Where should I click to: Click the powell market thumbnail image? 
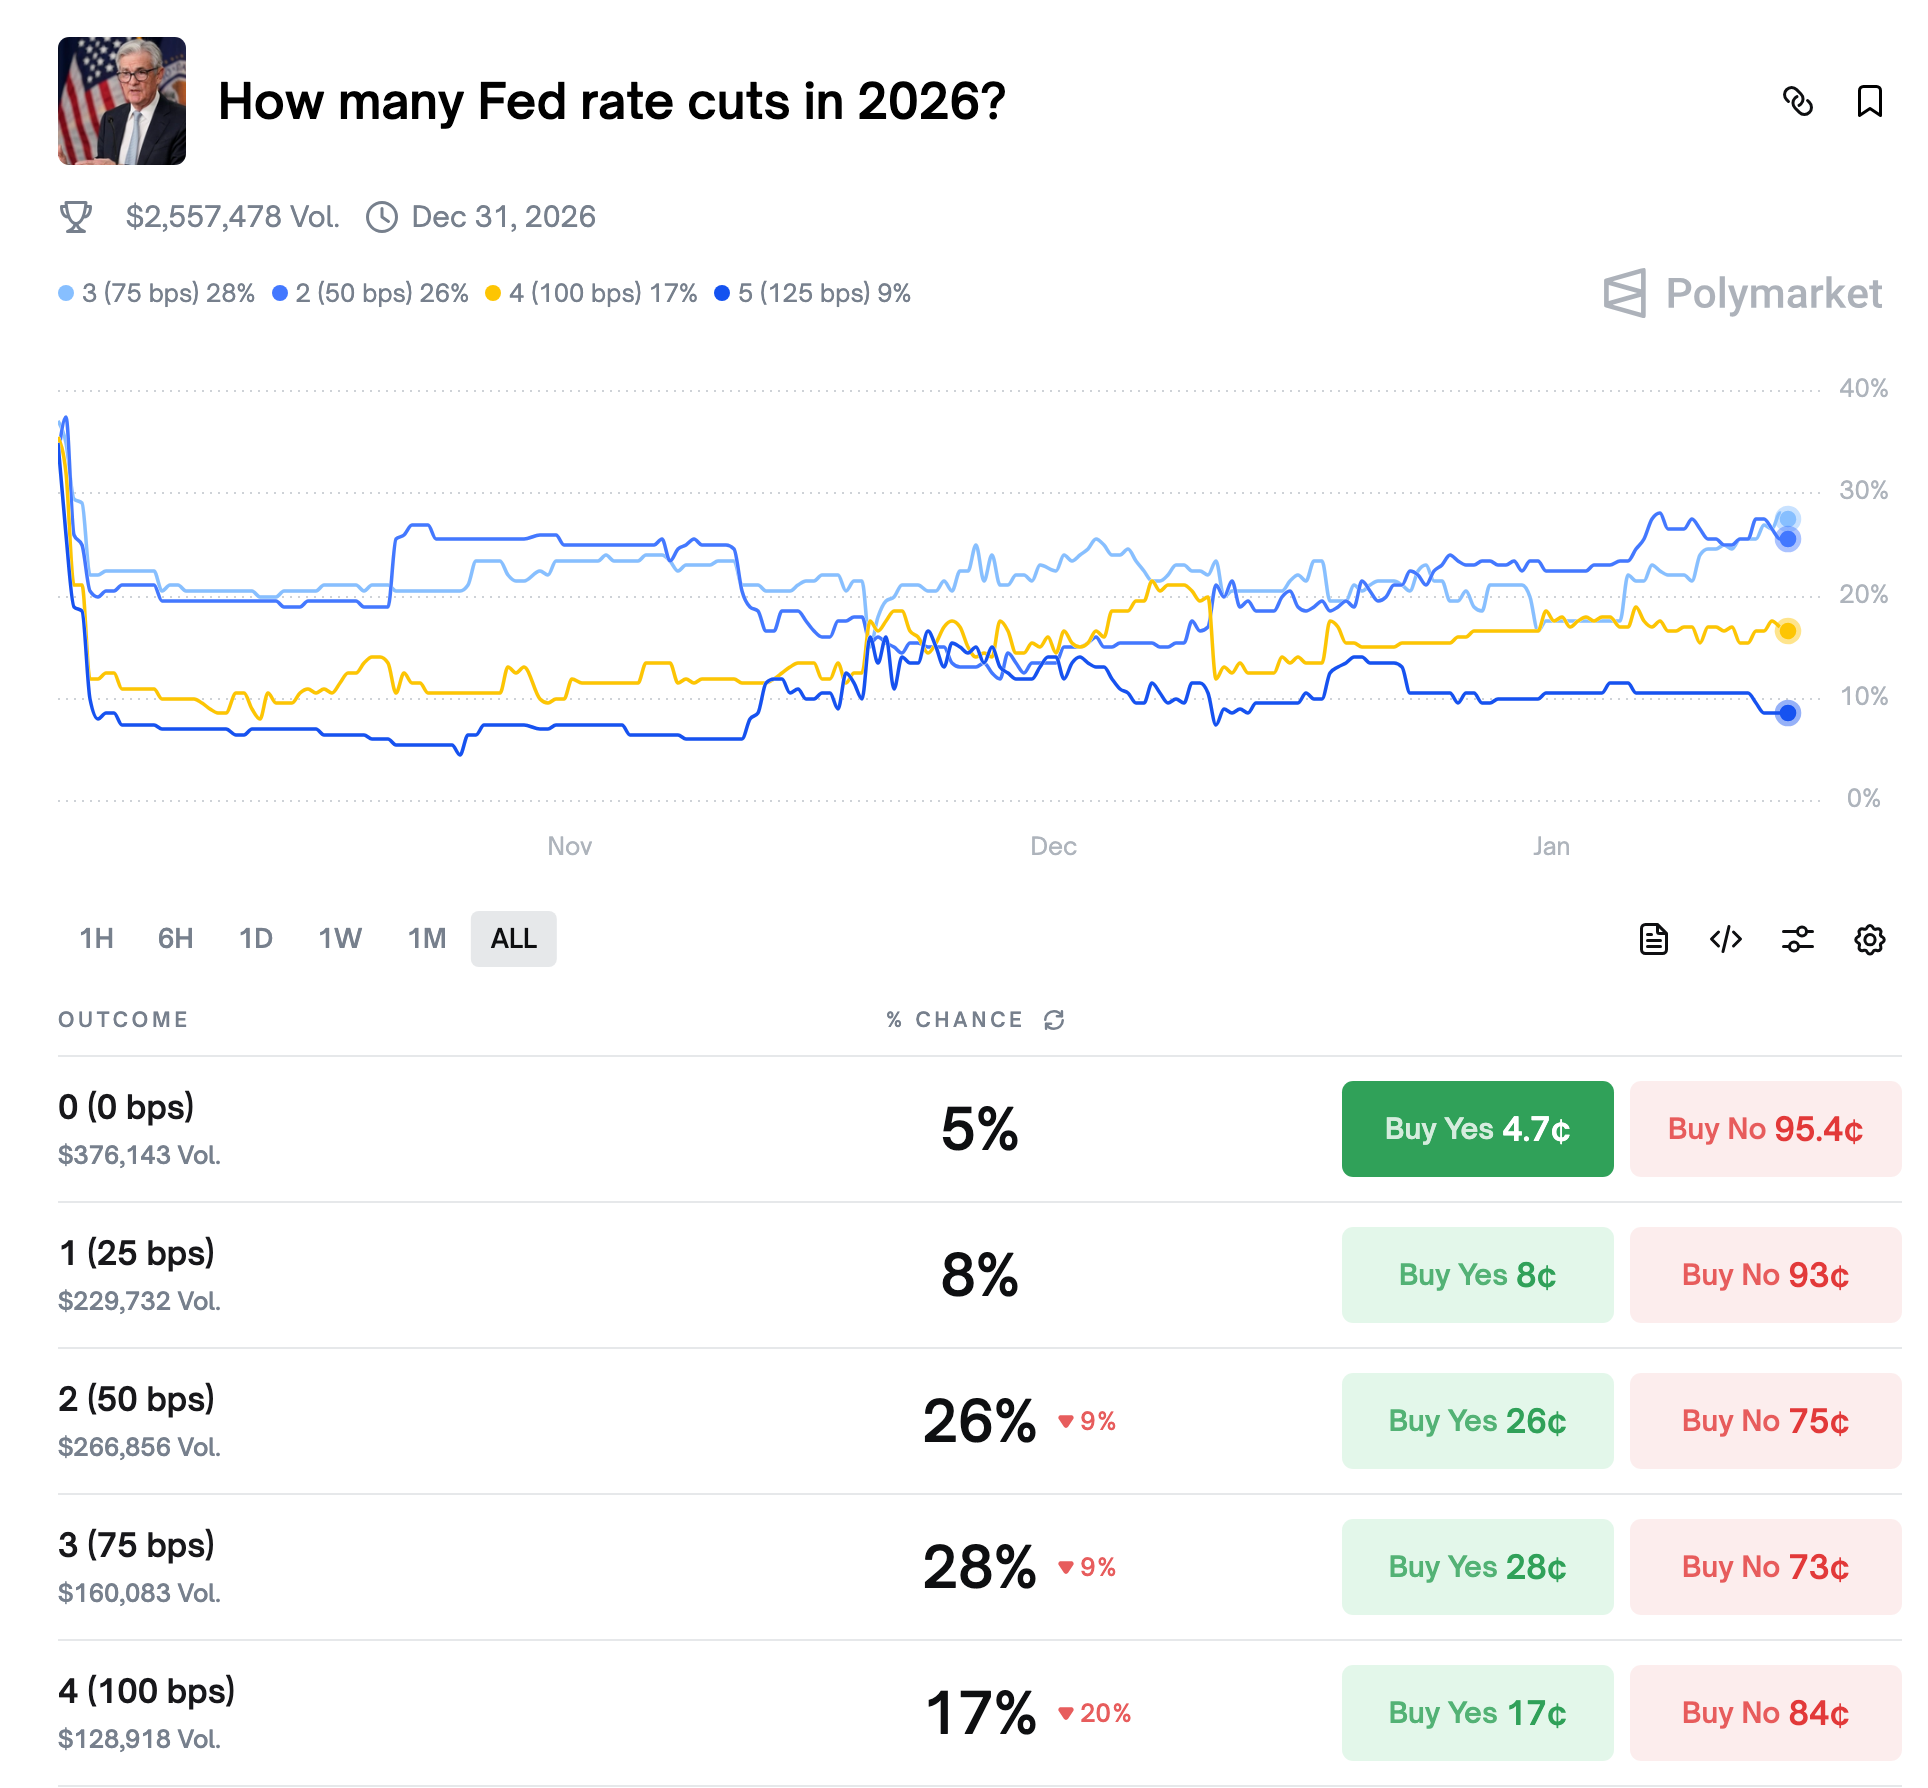121,101
